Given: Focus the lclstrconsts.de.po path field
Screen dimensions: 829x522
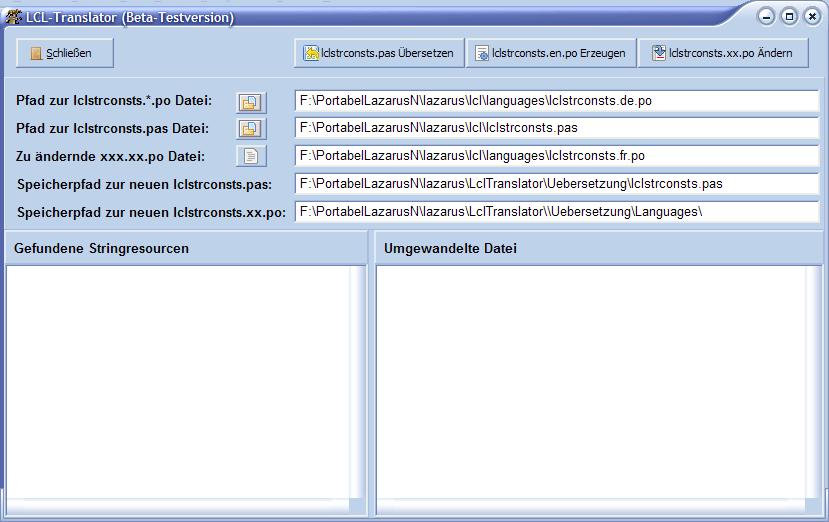Looking at the screenshot, I should [556, 101].
